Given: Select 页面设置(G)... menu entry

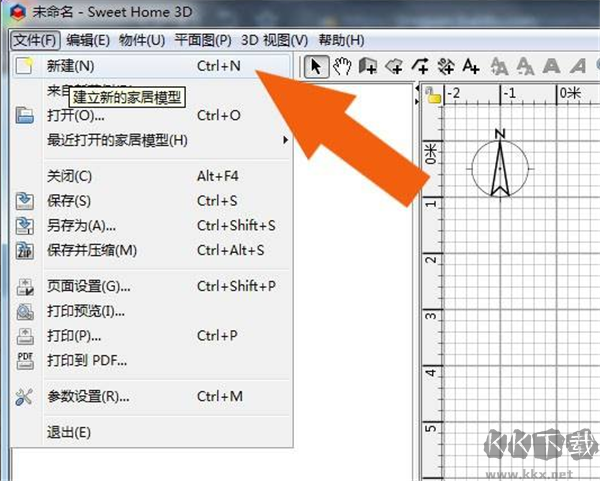Looking at the screenshot, I should click(152, 286).
